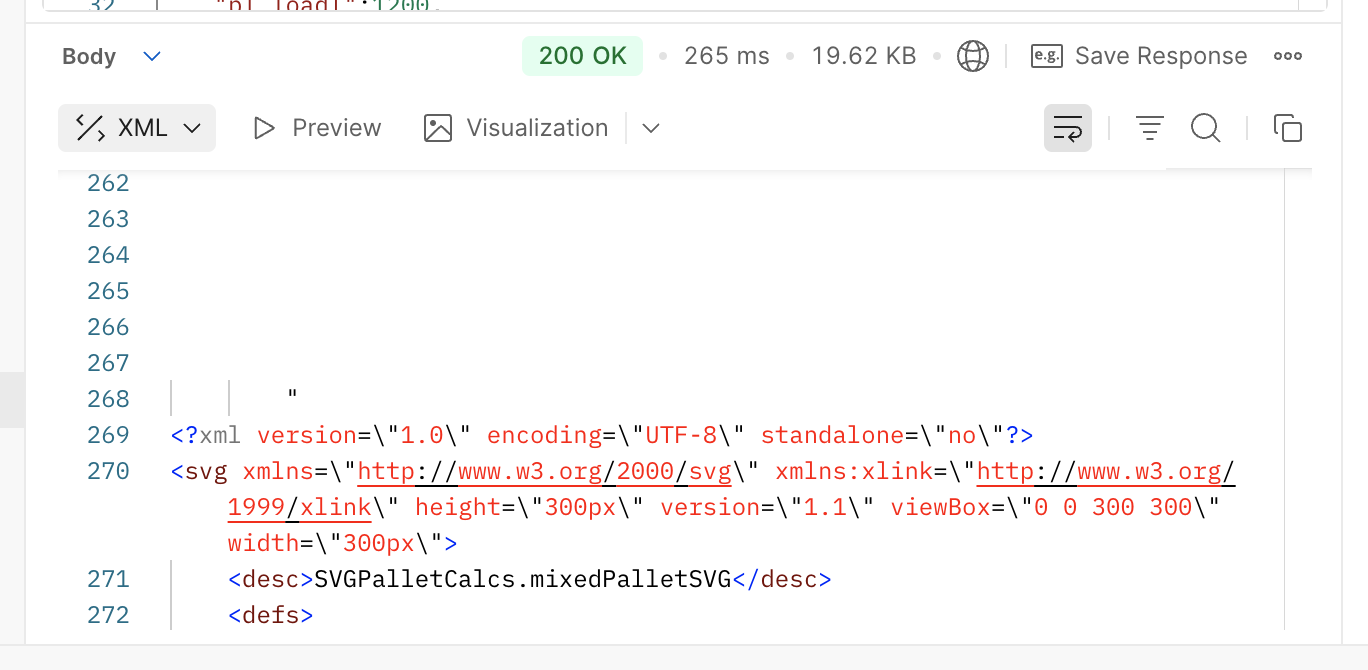The width and height of the screenshot is (1368, 670).
Task: Copy response using the copy icon
Action: (x=1287, y=128)
